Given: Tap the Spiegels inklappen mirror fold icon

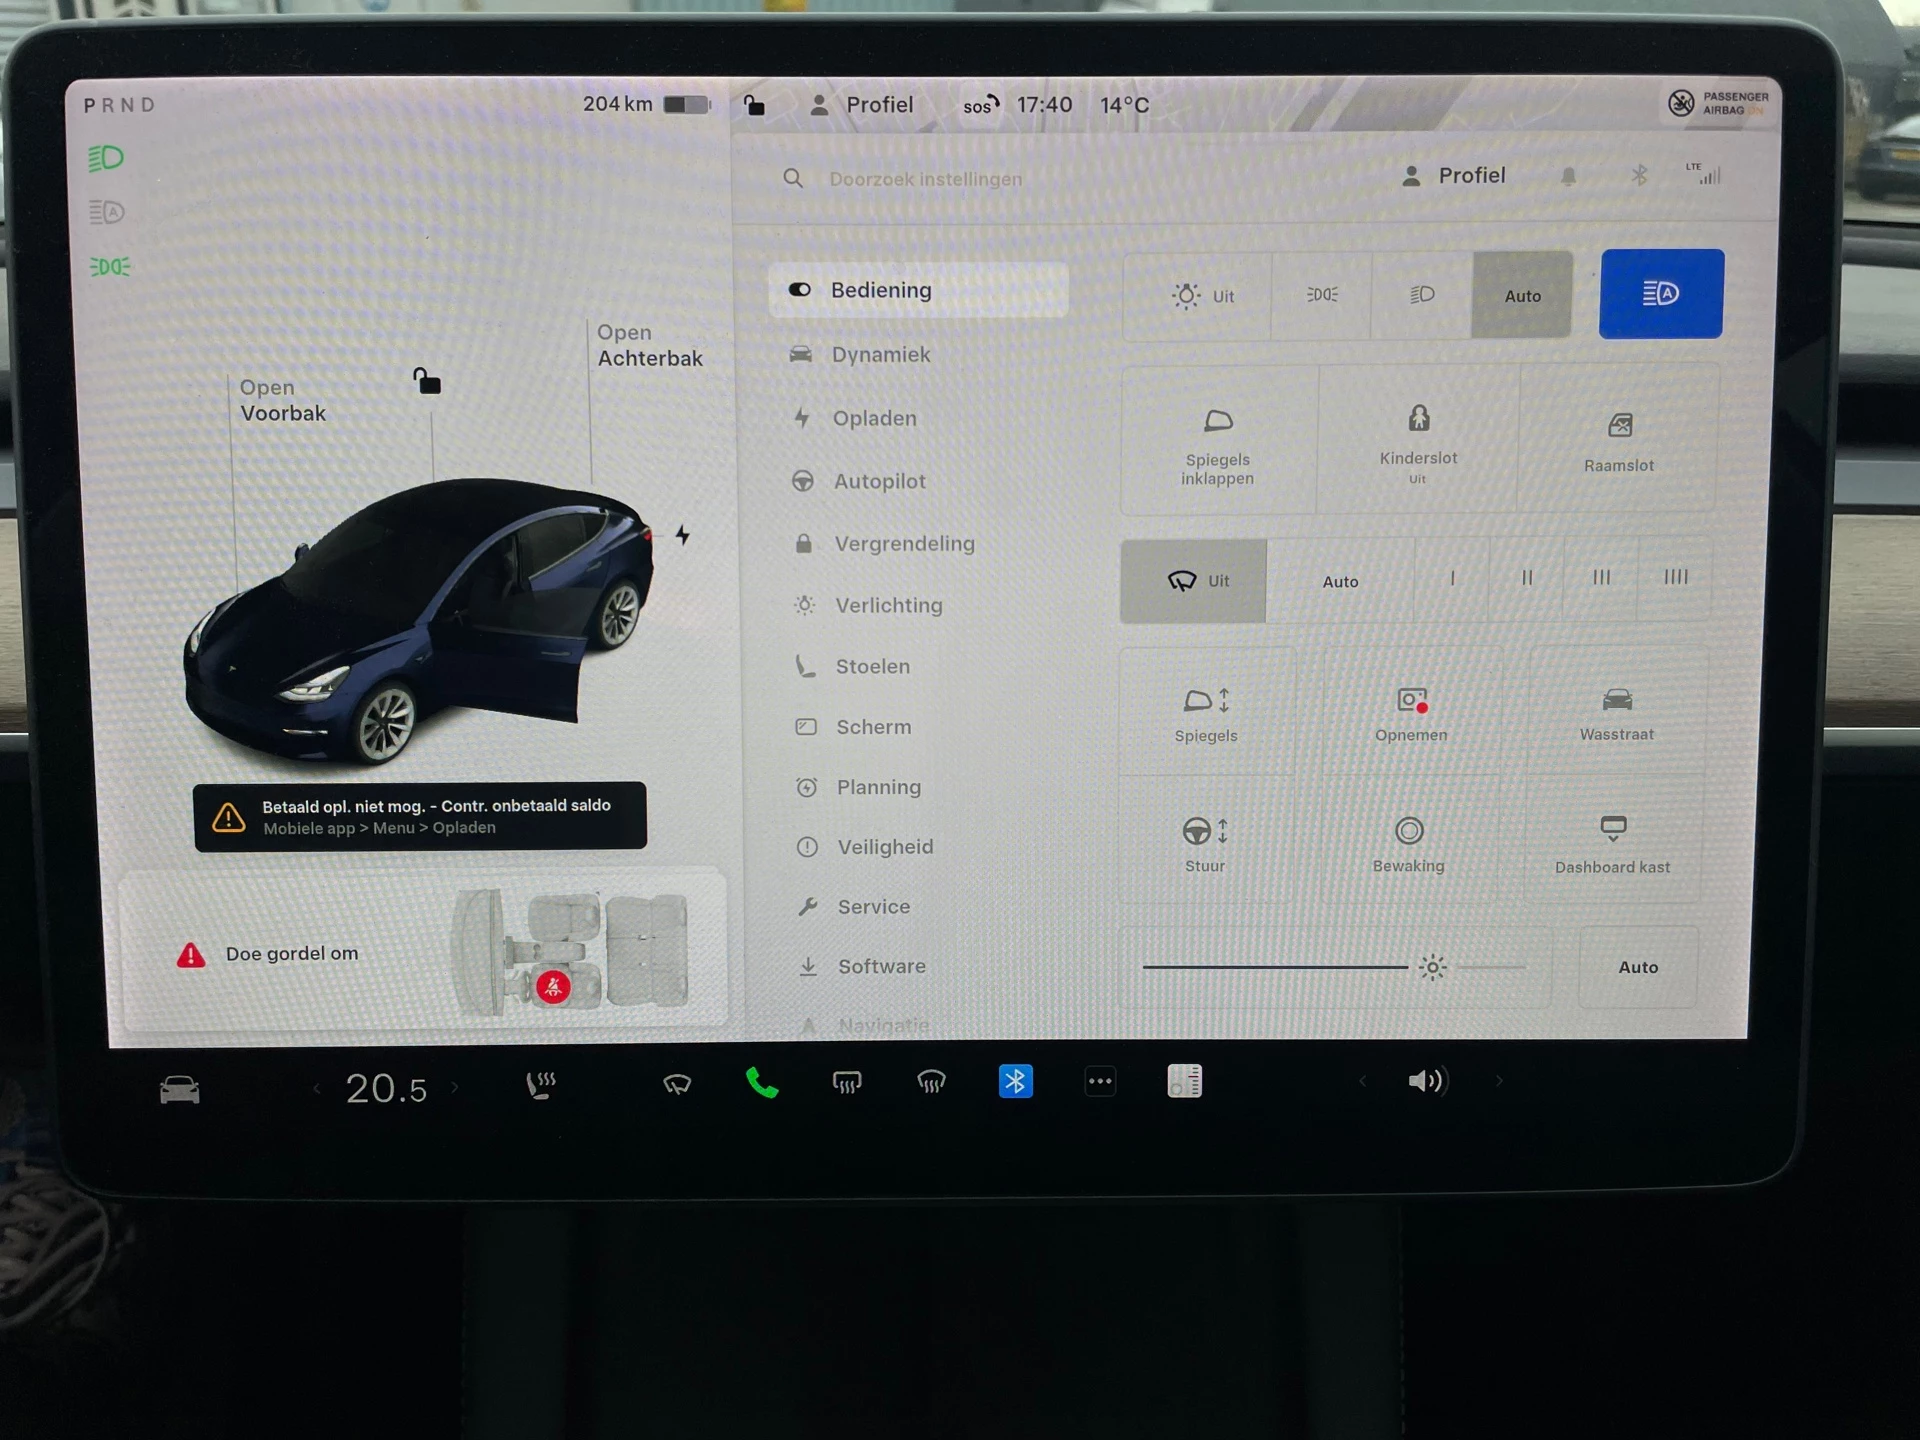Looking at the screenshot, I should (x=1218, y=440).
